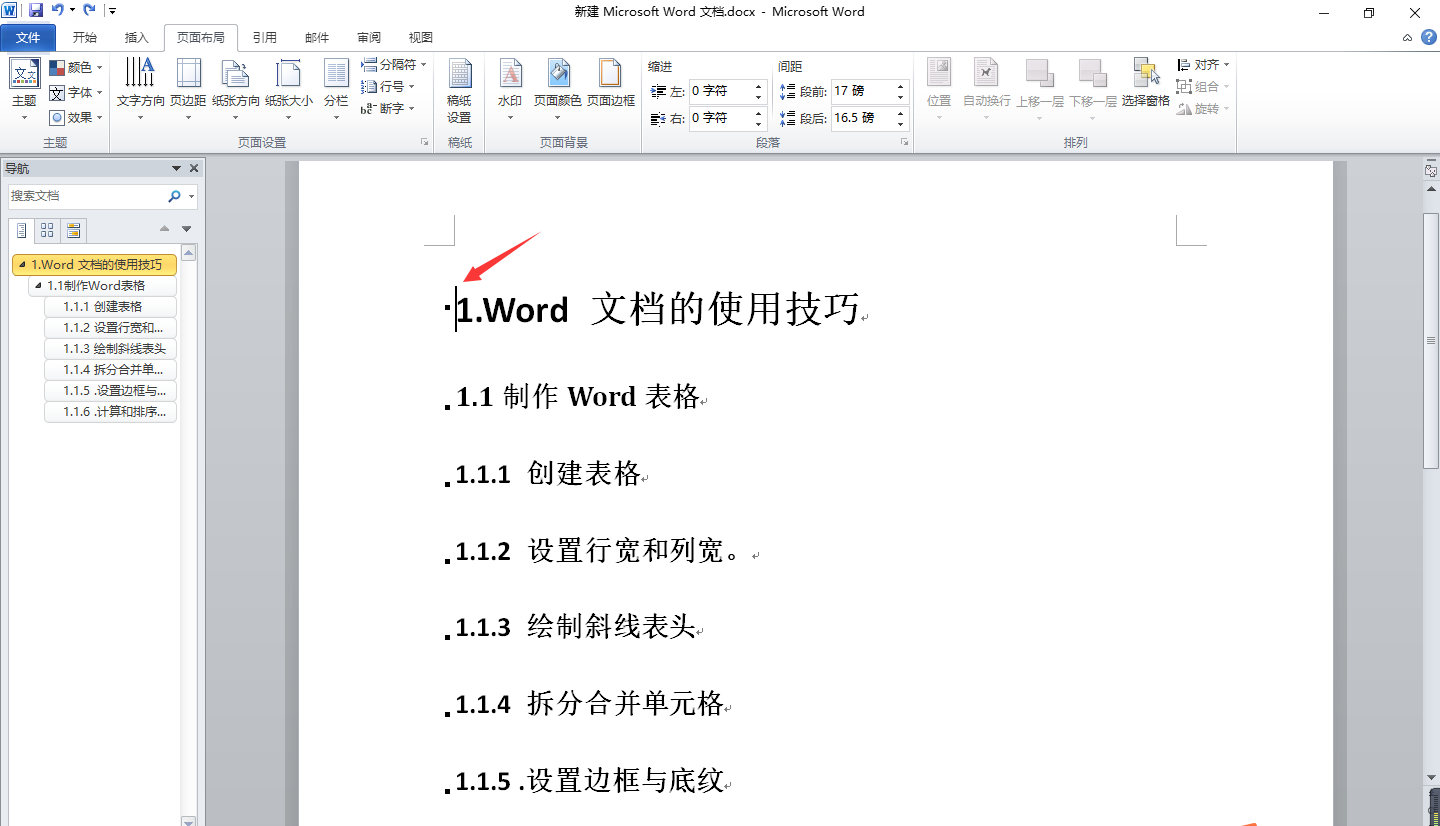The image size is (1440, 826).
Task: Open Margins (页边距) options
Action: pos(188,90)
